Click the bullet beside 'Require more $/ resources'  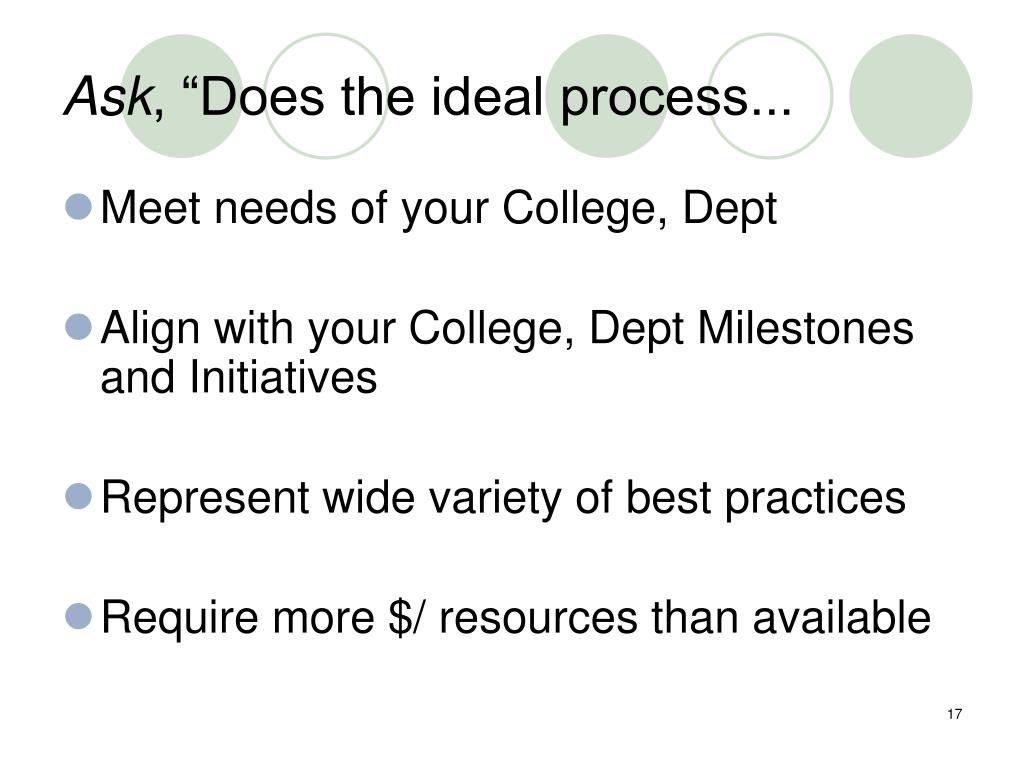(79, 616)
